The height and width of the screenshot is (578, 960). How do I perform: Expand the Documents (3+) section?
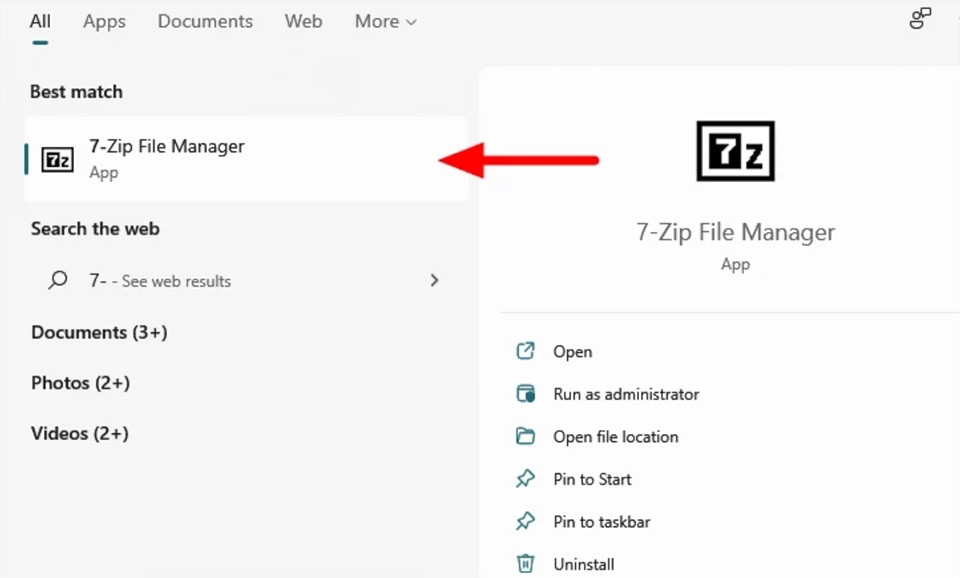(99, 332)
